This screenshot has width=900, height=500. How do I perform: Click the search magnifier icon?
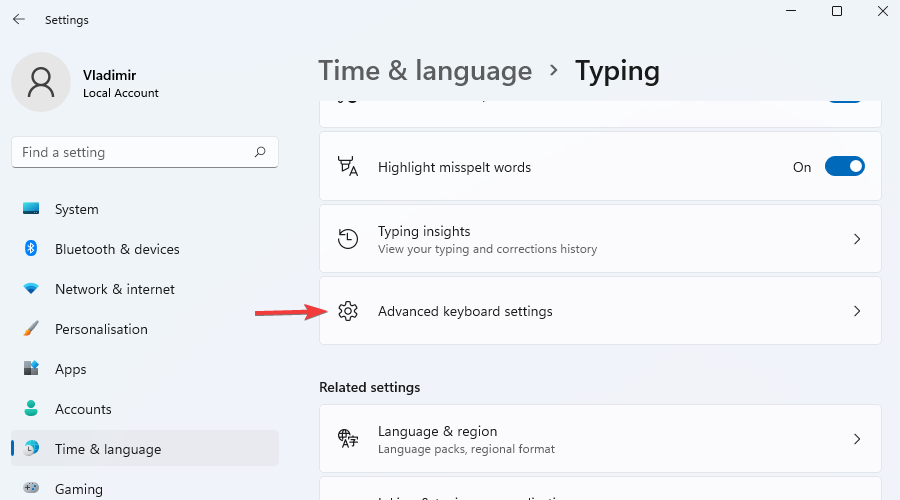pos(260,152)
